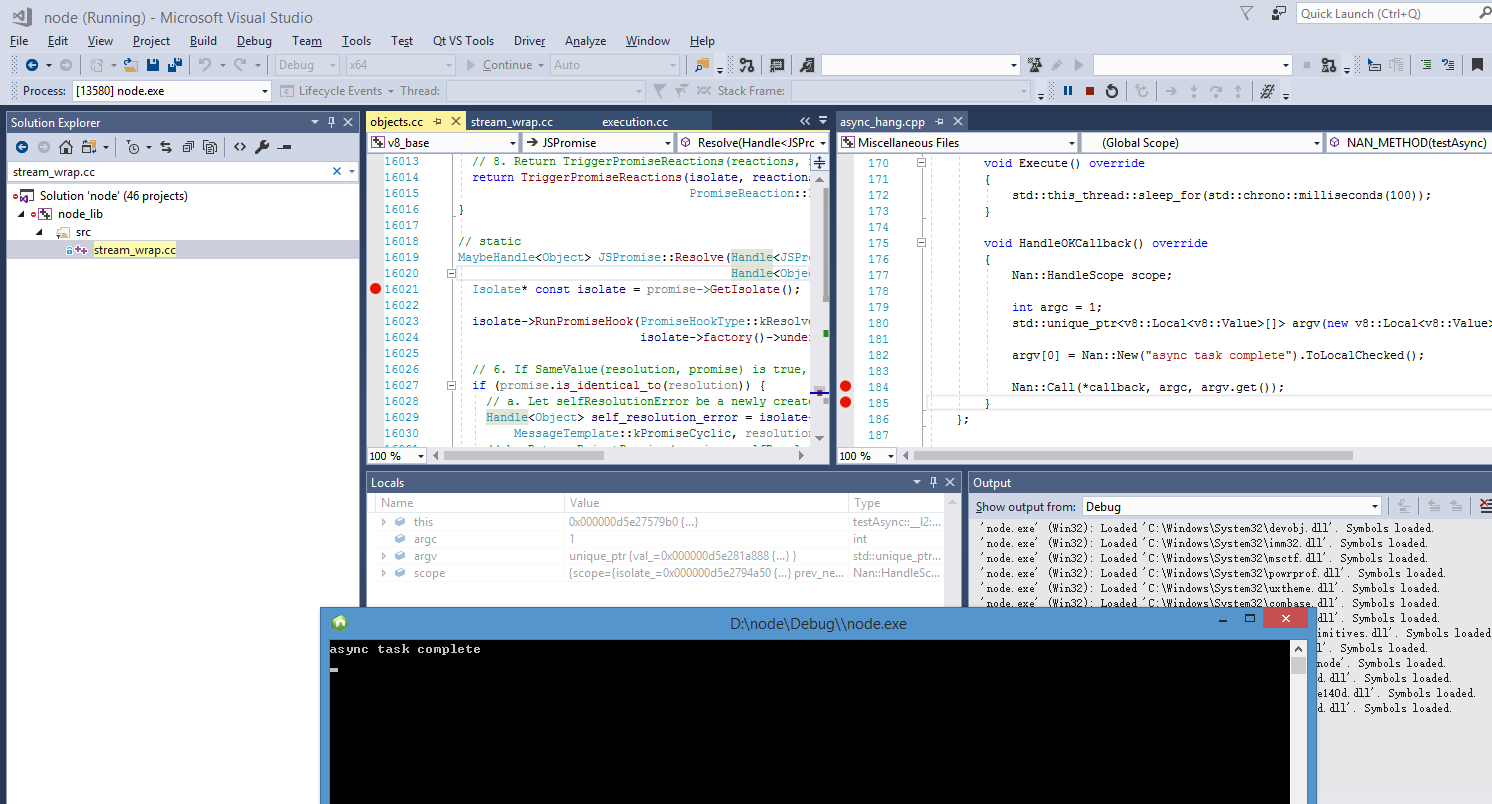Click the Collapse All icon in Solution Explorer
1492x804 pixels.
(x=190, y=147)
